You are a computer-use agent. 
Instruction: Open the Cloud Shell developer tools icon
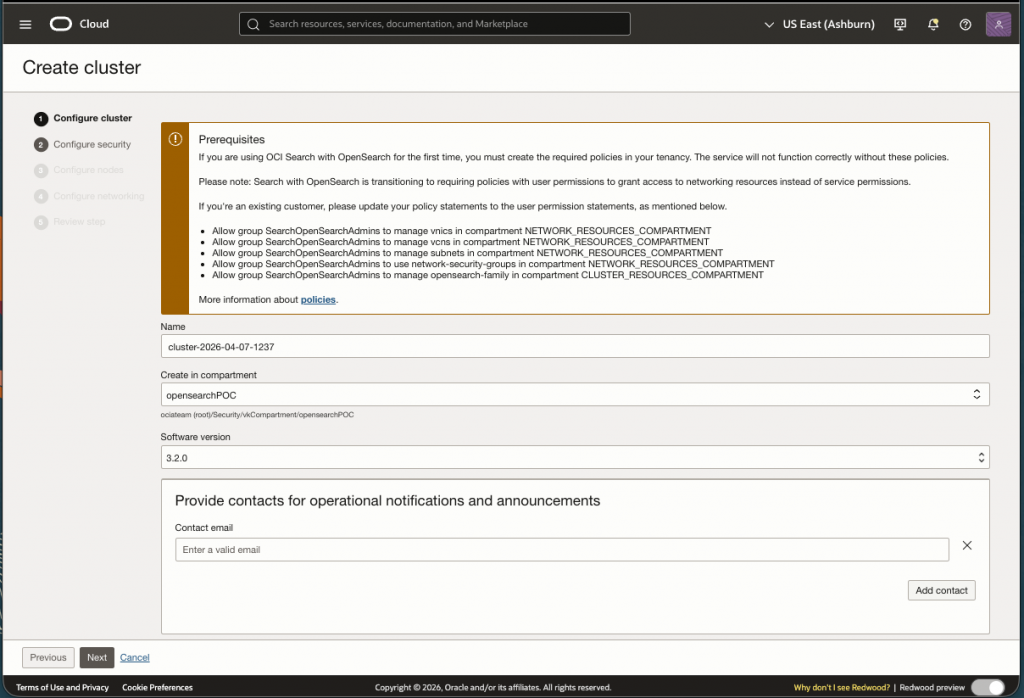tap(900, 24)
